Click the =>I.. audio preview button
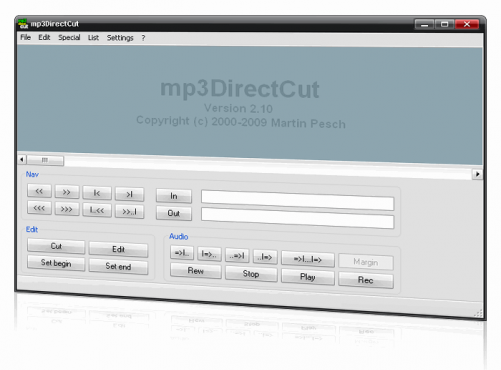 pos(182,253)
